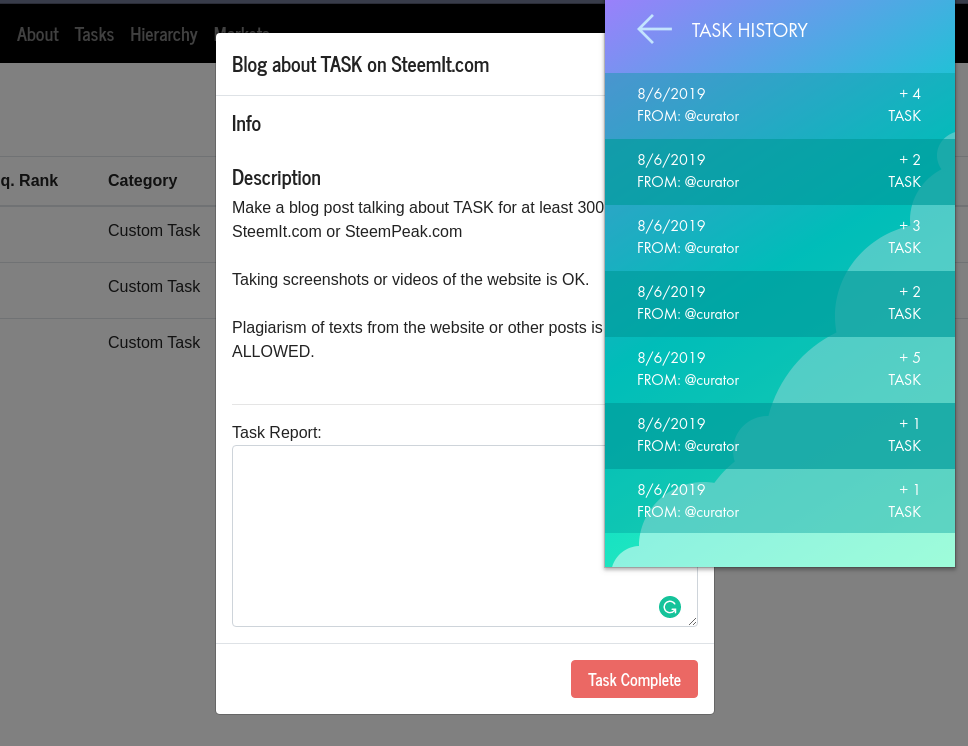Open the Hierarchy menu item

tap(164, 35)
